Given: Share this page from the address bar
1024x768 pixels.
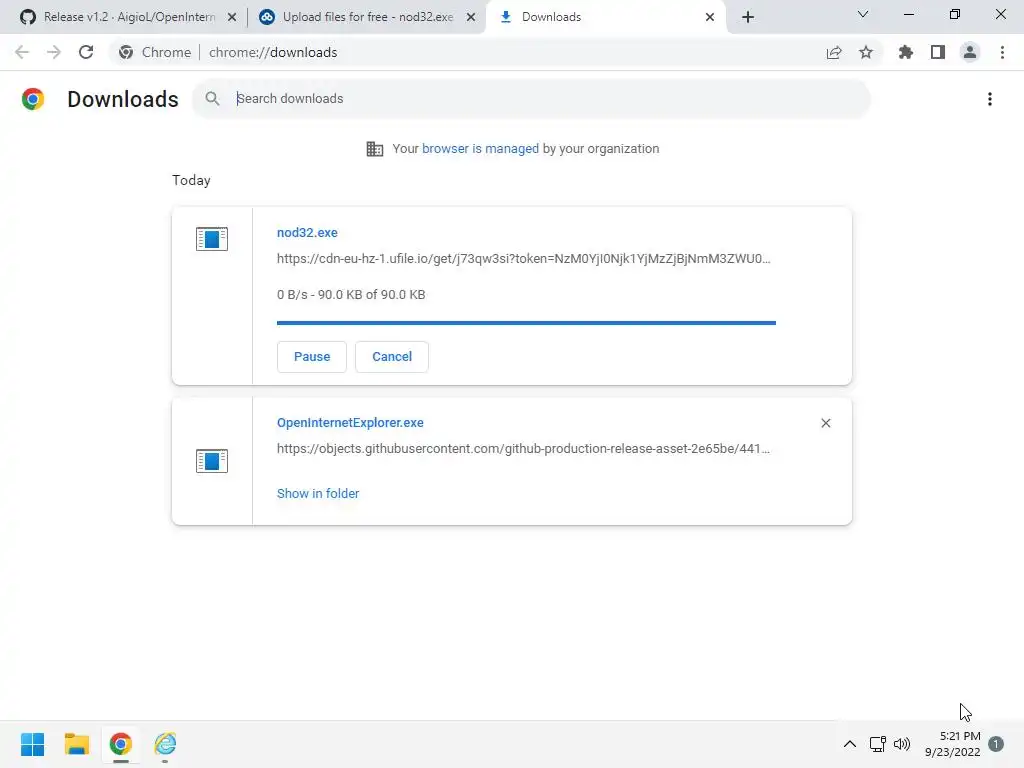Looking at the screenshot, I should click(x=834, y=52).
